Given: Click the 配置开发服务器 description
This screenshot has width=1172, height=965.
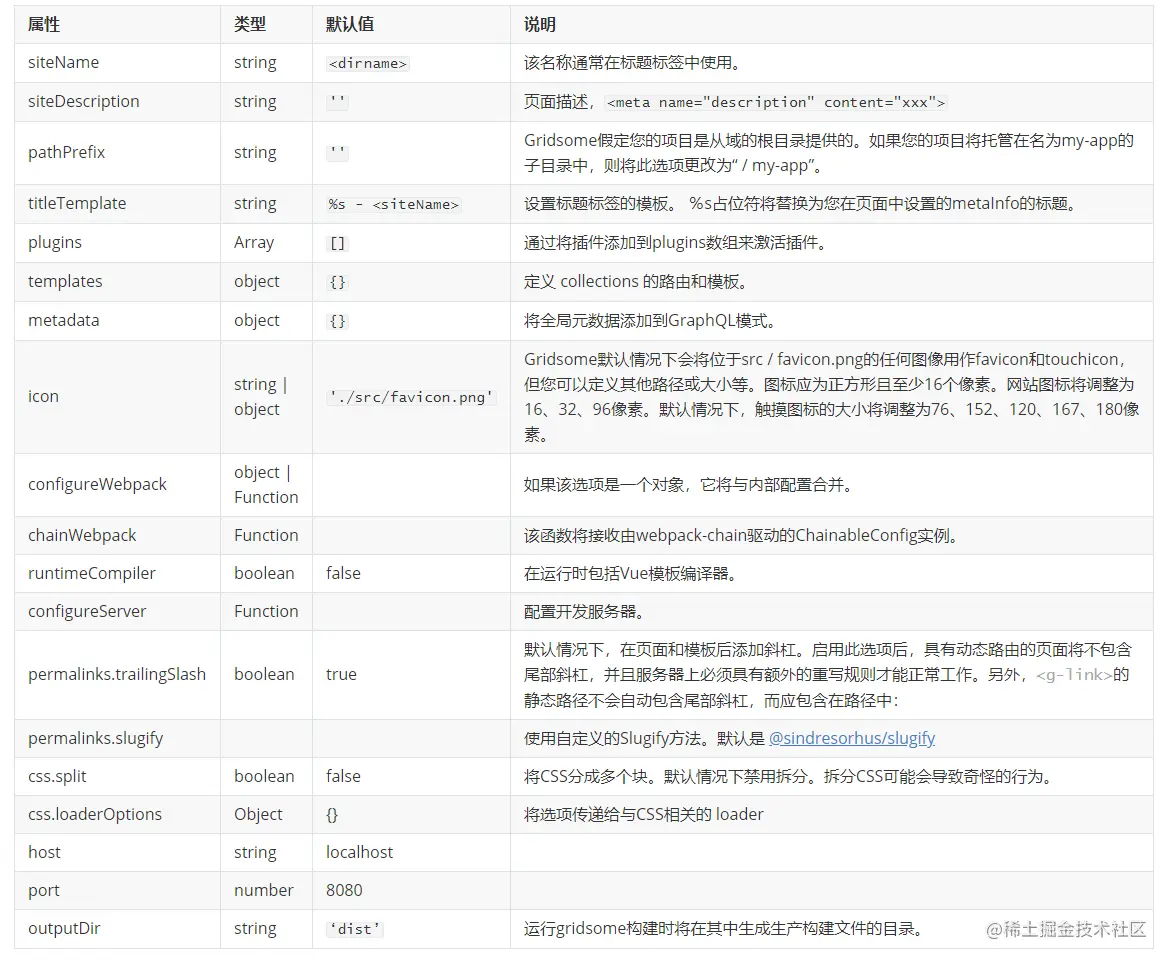Looking at the screenshot, I should click(585, 611).
